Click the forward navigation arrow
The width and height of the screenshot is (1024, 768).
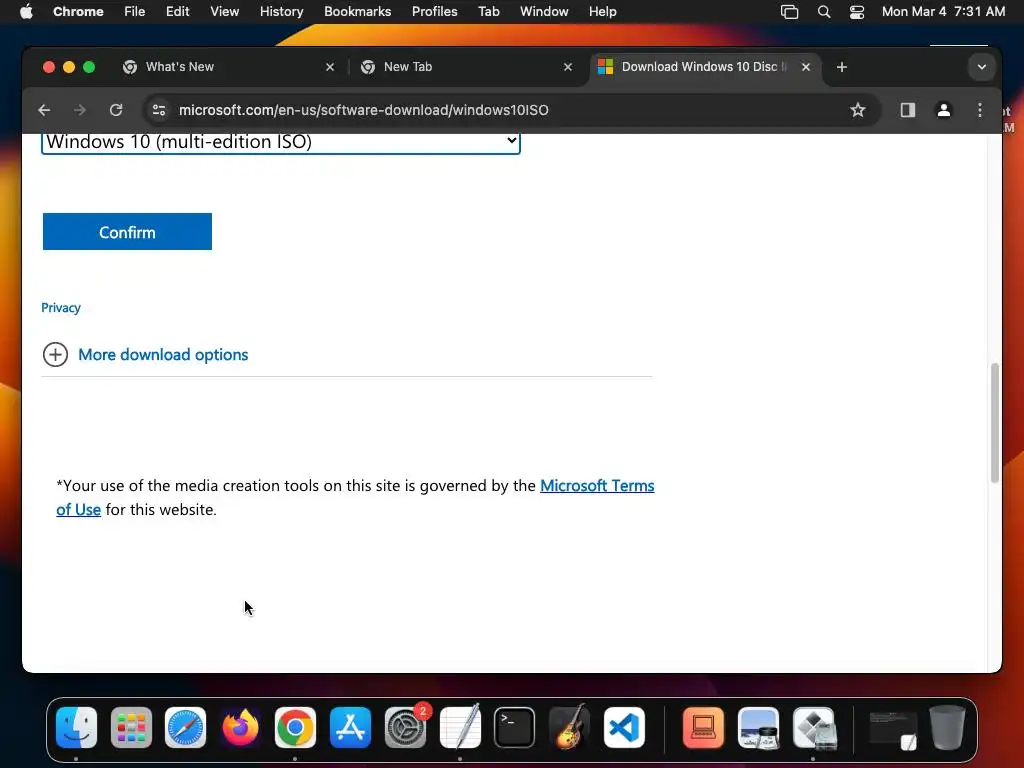[x=80, y=110]
